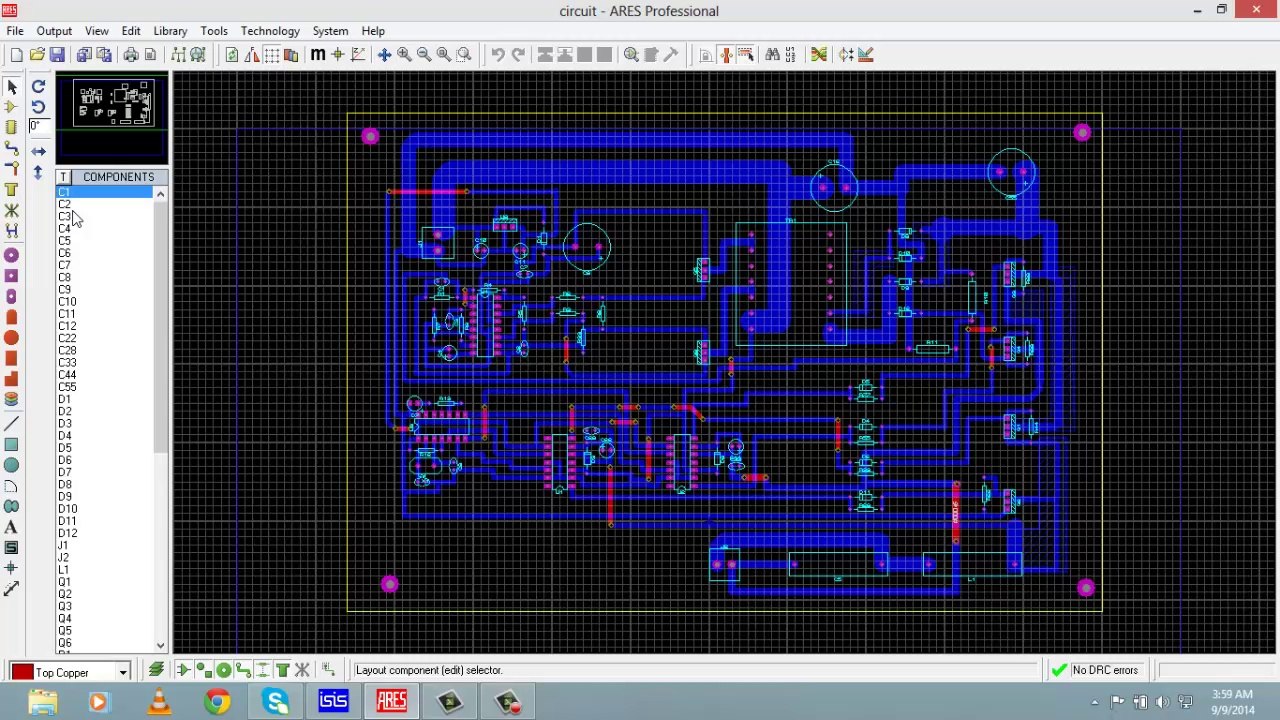Click down arrow of components list scrollbar
Viewport: 1280px width, 720px height.
tap(161, 645)
